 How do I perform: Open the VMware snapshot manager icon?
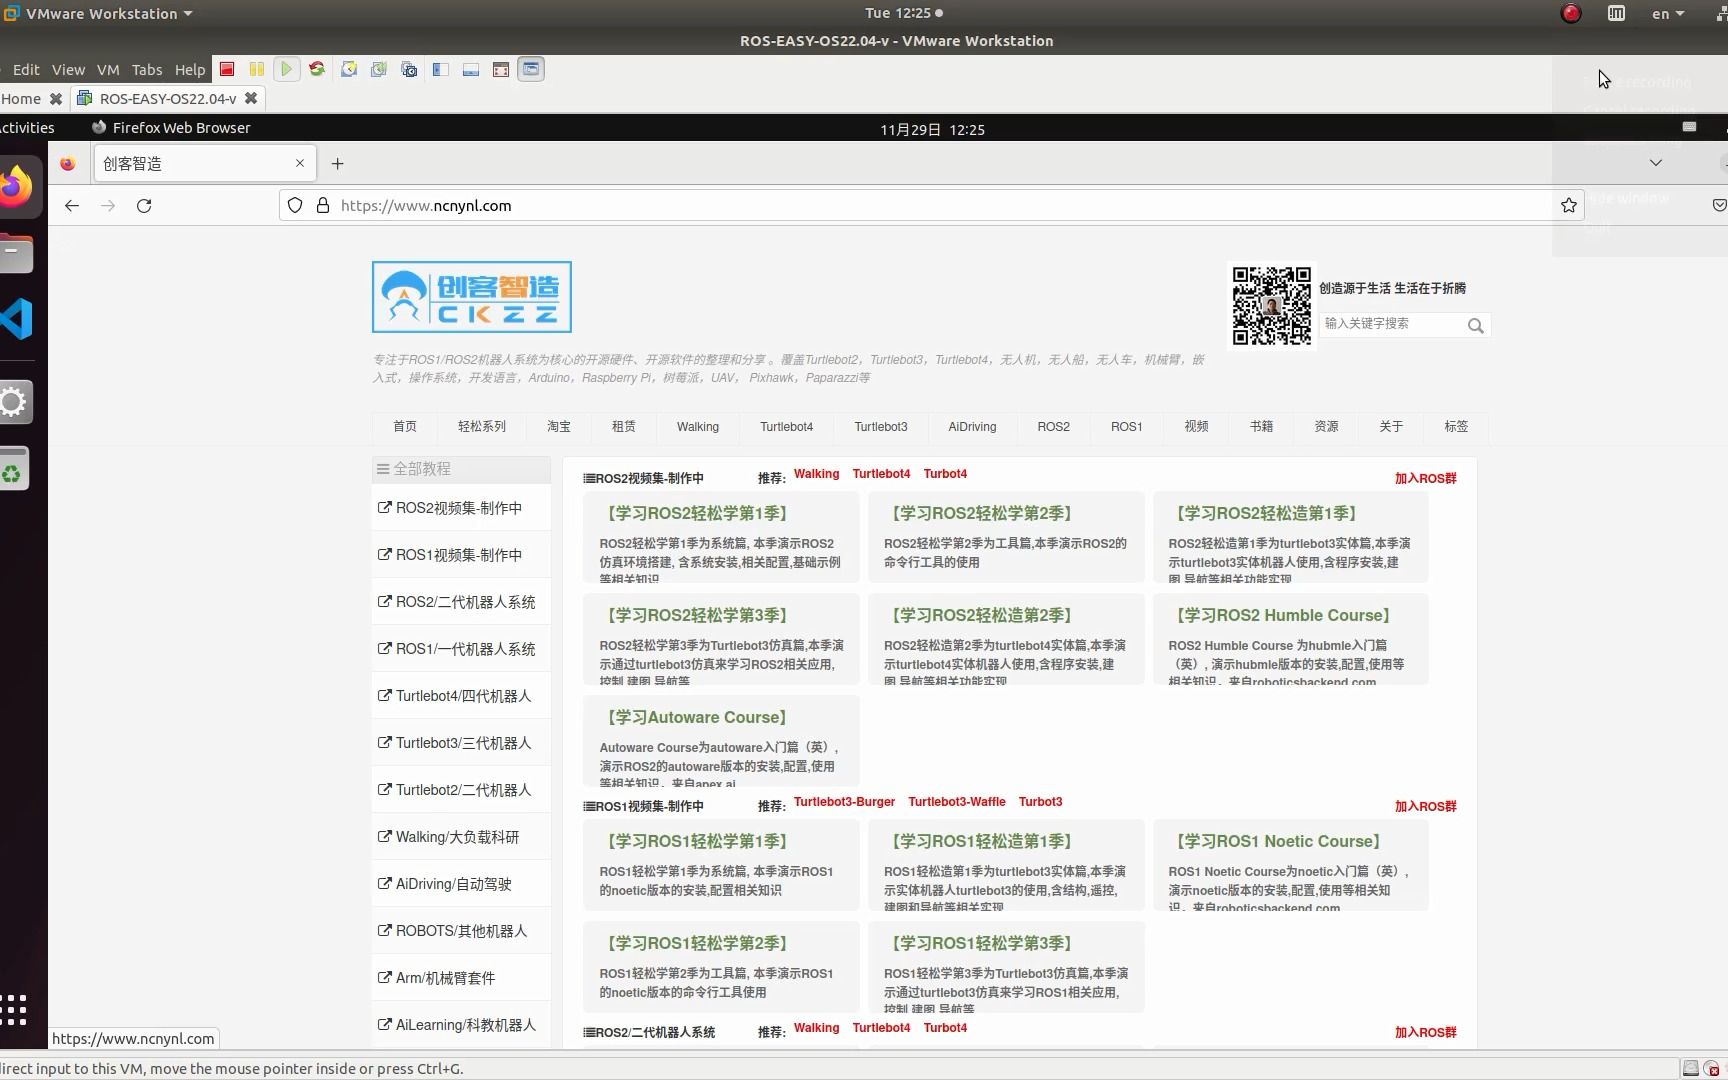pos(409,69)
